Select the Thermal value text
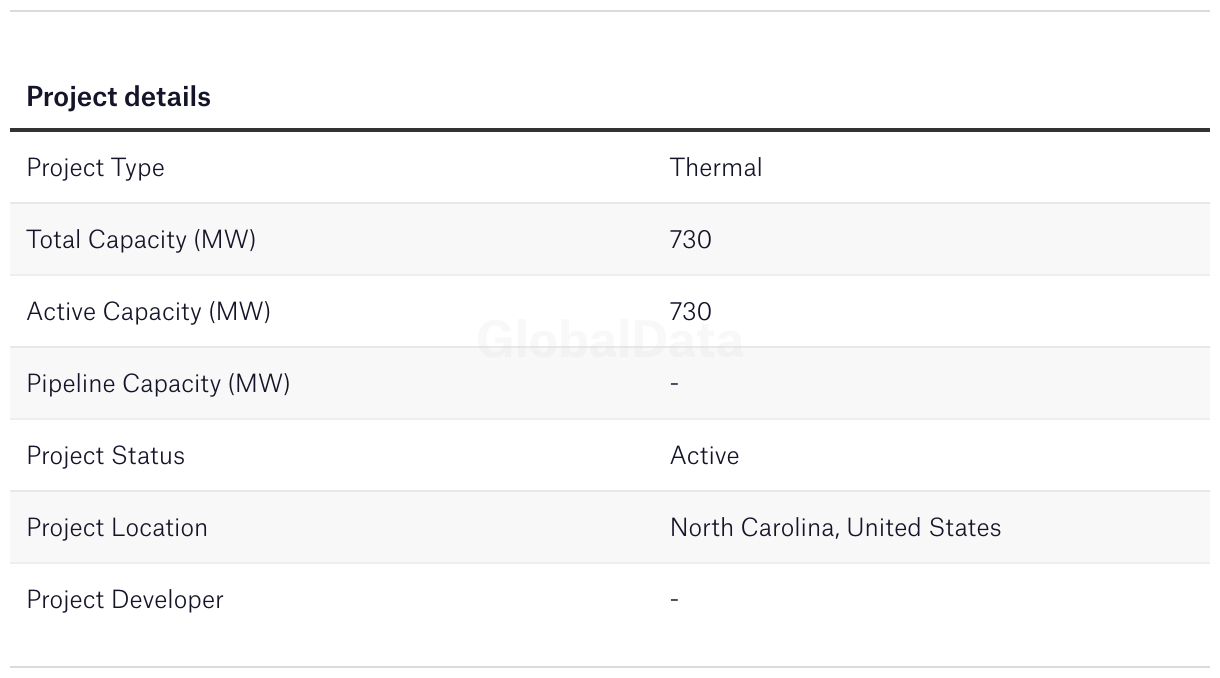 [x=716, y=167]
